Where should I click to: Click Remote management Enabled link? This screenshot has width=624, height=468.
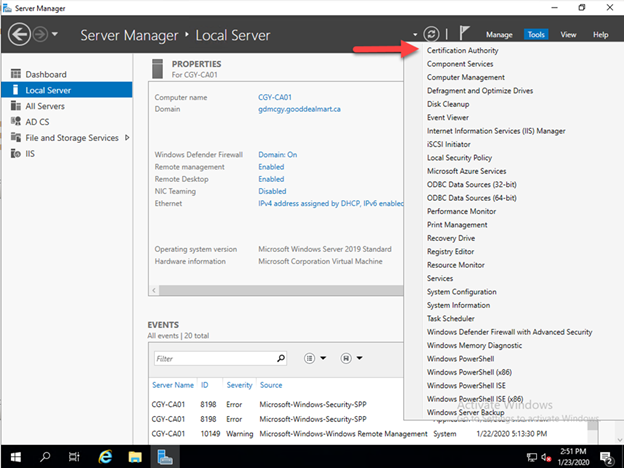[271, 167]
